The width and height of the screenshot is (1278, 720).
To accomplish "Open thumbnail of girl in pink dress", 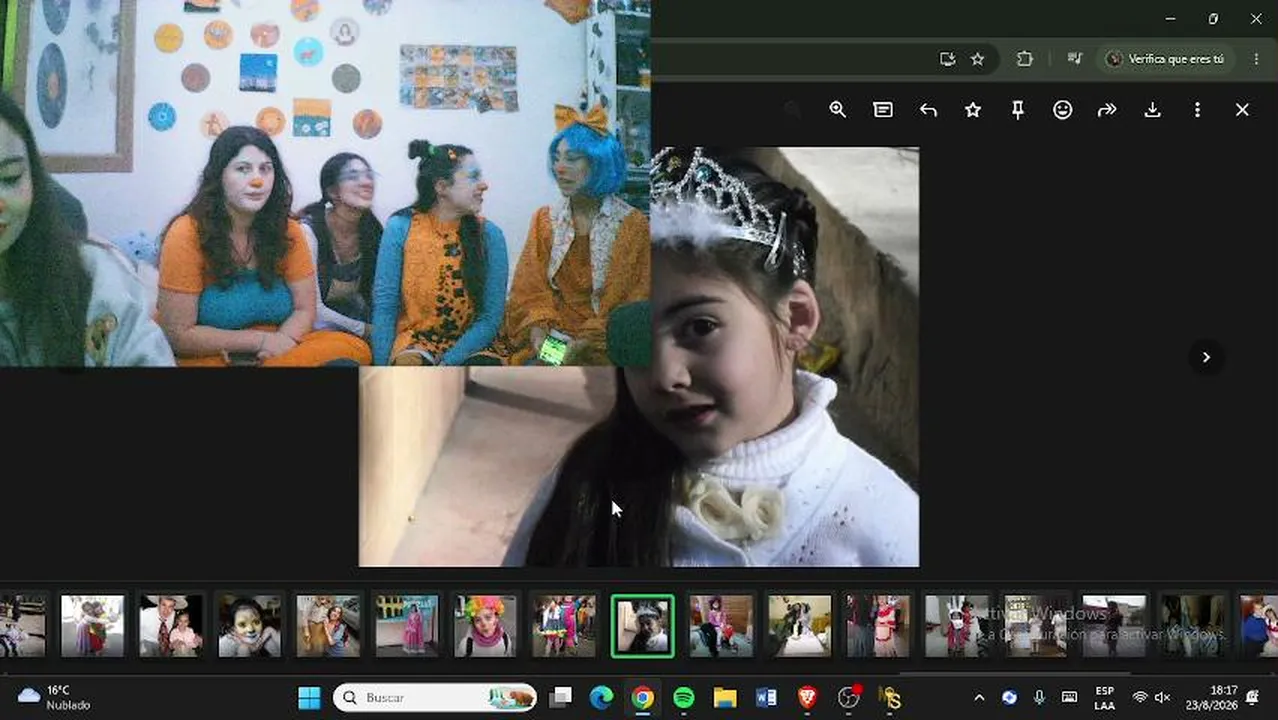I will (x=407, y=626).
